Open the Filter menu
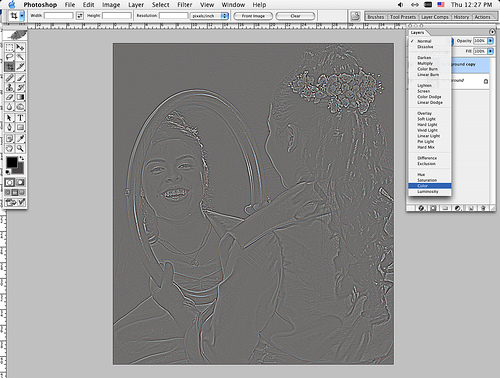This screenshot has height=378, width=500. [185, 5]
